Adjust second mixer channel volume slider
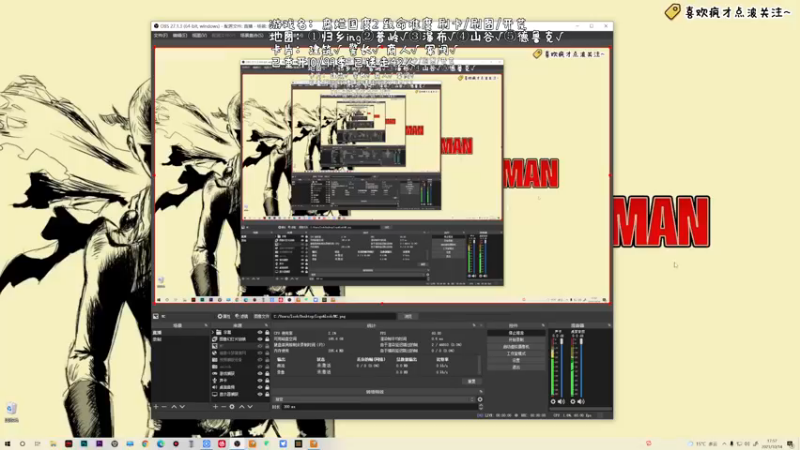Screen dimensions: 800x450 pos(581,367)
